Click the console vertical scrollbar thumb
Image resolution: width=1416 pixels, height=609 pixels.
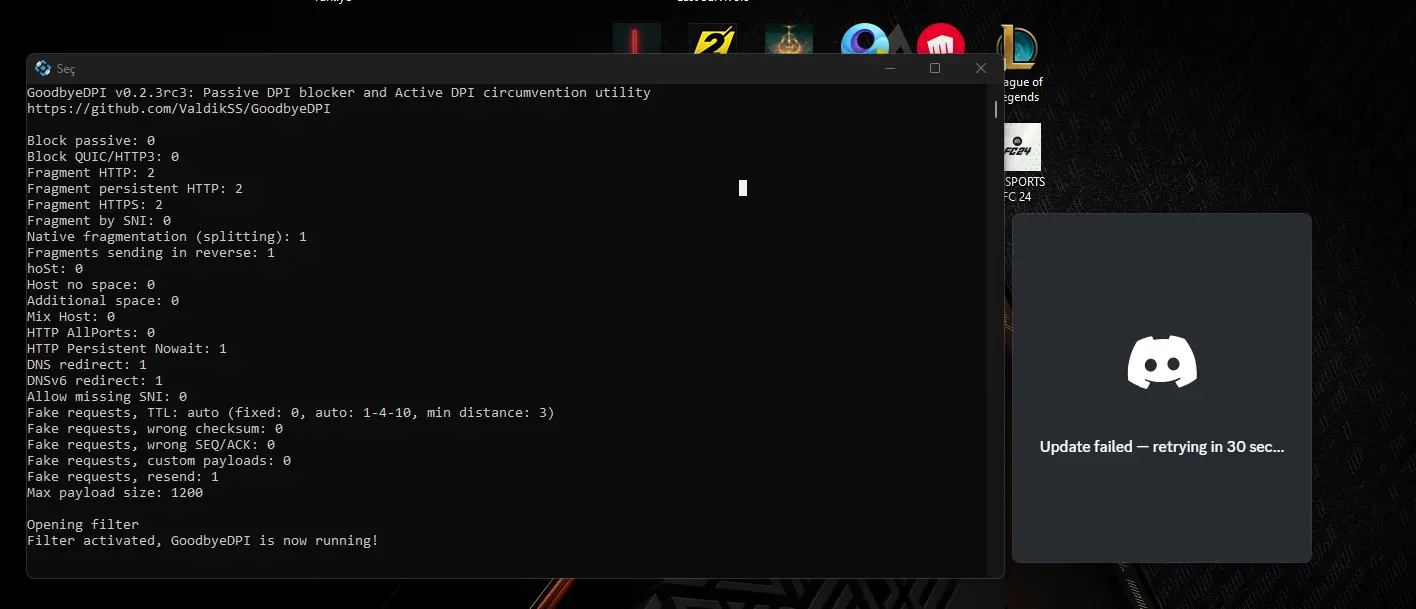996,109
